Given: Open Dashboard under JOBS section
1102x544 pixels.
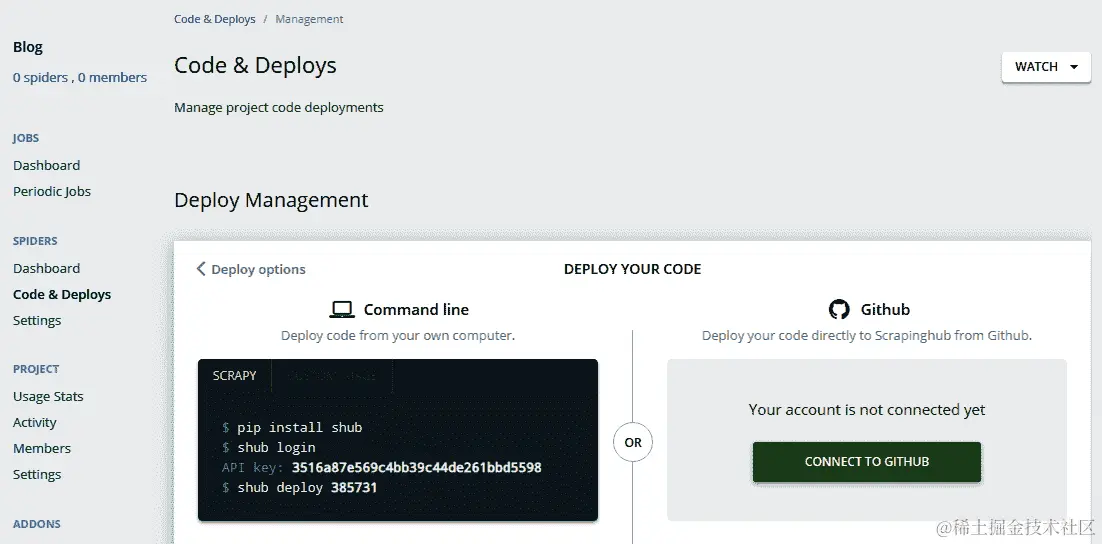Looking at the screenshot, I should click(x=46, y=165).
